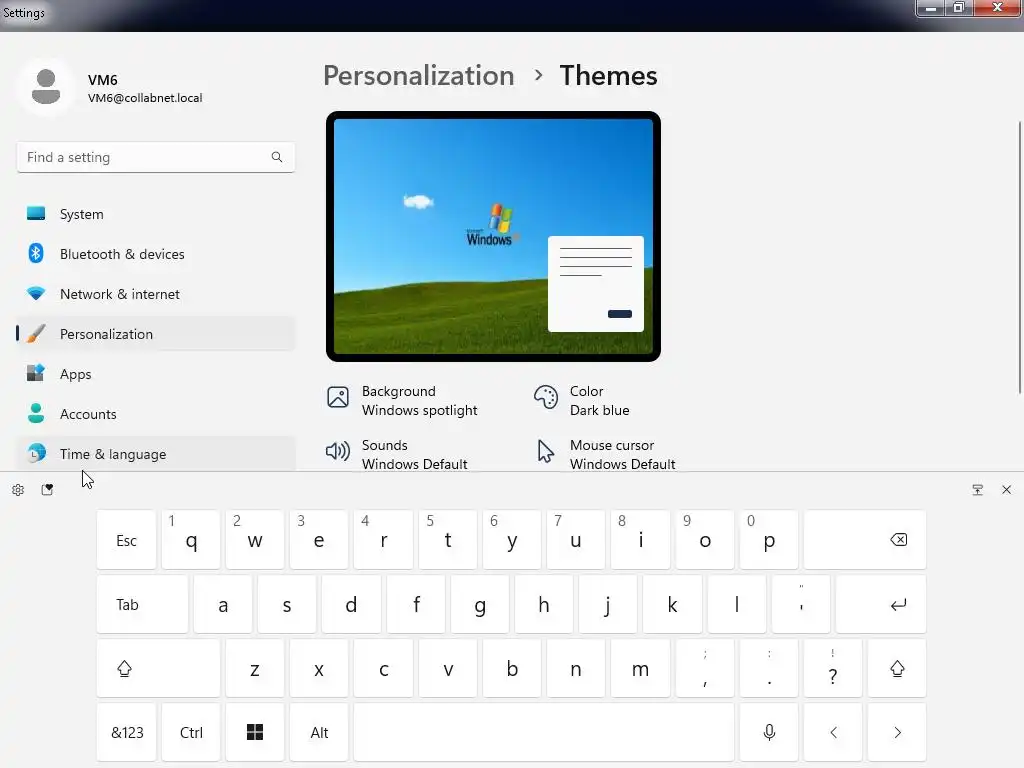The width and height of the screenshot is (1024, 768).
Task: Open Background Windows spotlight setting
Action: coord(402,400)
